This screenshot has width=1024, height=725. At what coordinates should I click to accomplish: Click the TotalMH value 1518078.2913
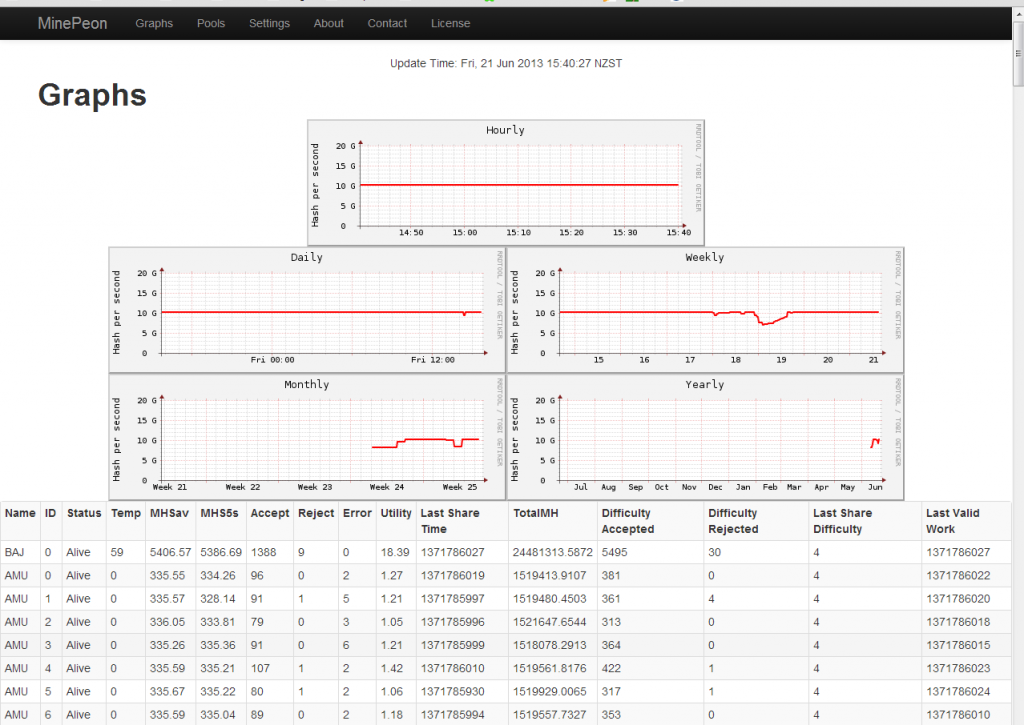(x=549, y=645)
